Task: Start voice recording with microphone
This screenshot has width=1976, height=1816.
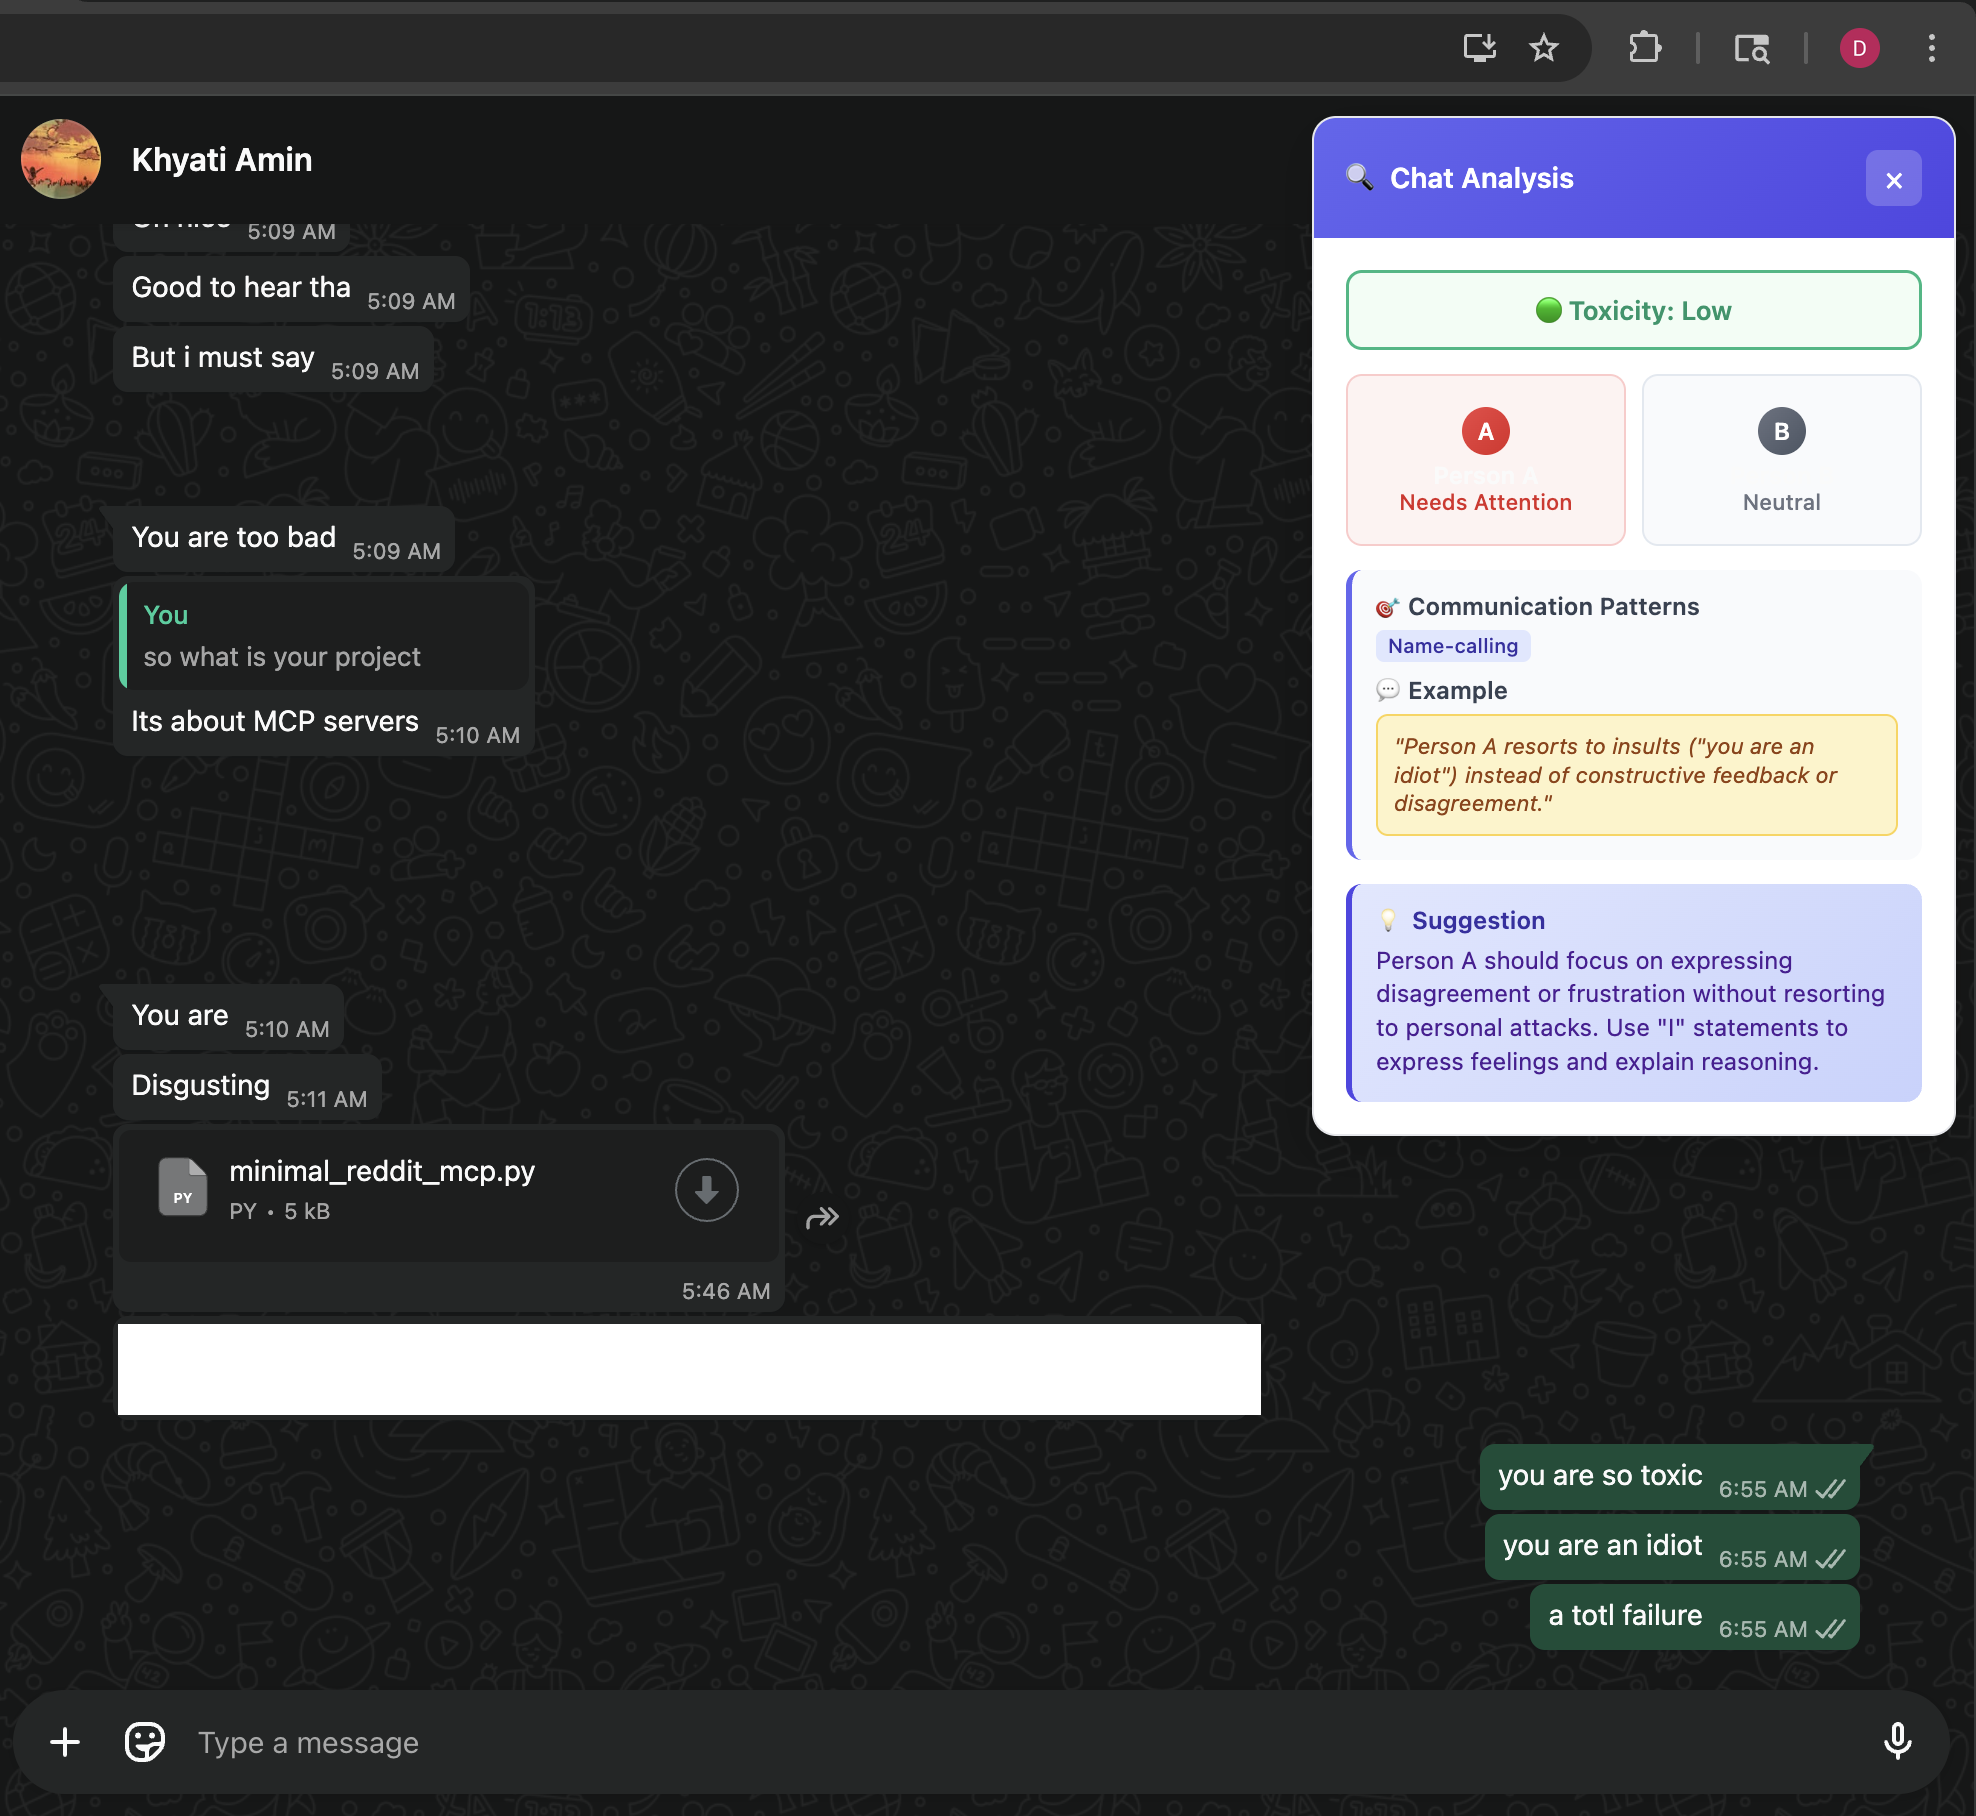Action: pos(1897,1742)
